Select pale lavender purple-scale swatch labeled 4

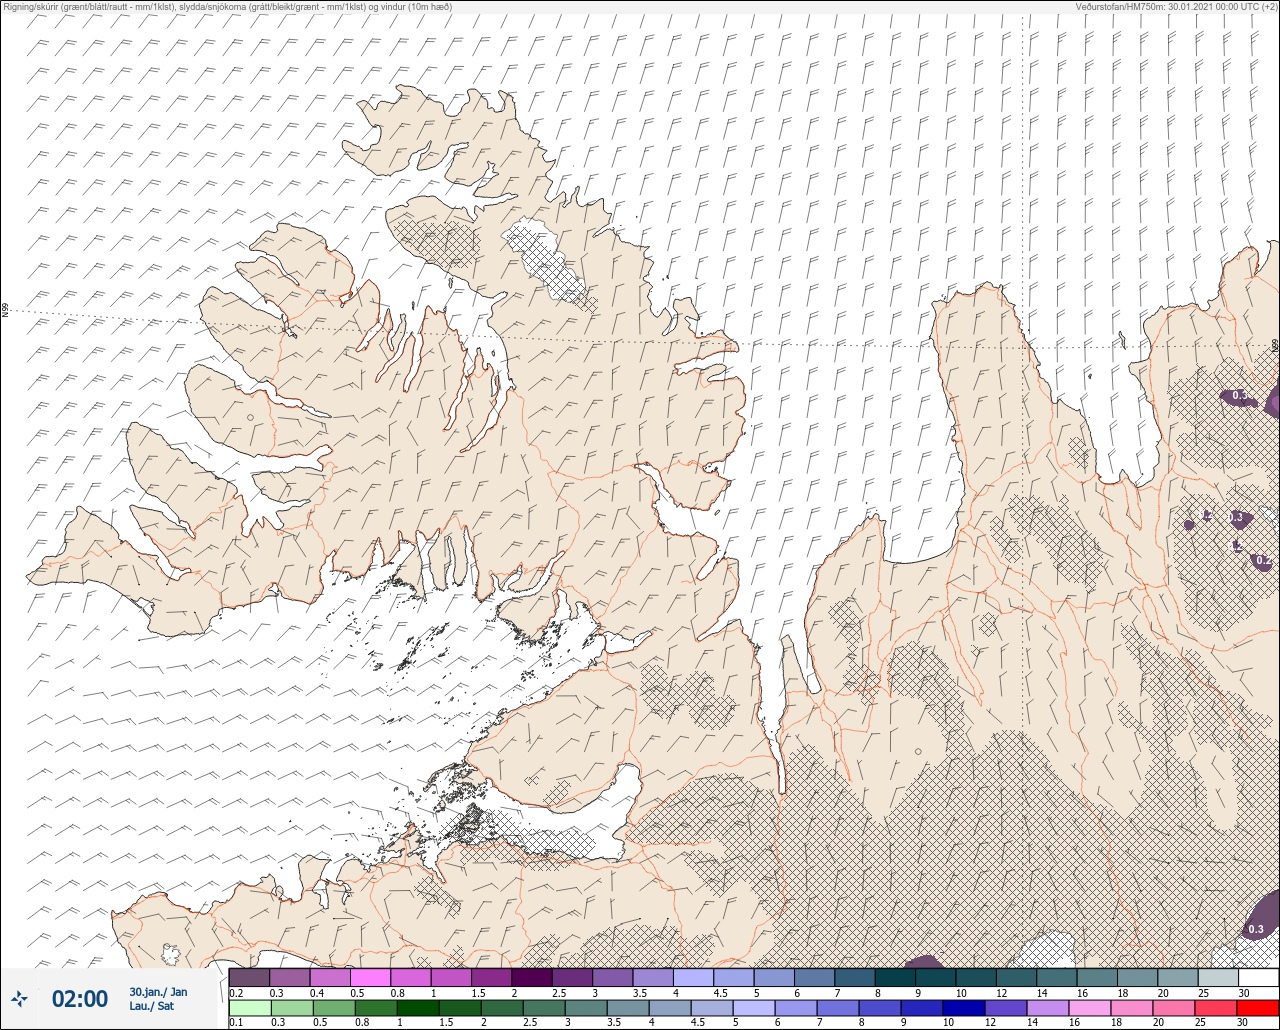pos(693,977)
